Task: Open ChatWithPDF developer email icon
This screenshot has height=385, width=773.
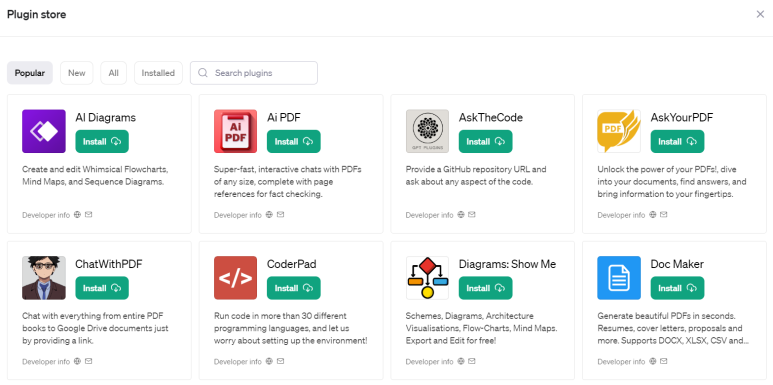Action: (x=89, y=361)
